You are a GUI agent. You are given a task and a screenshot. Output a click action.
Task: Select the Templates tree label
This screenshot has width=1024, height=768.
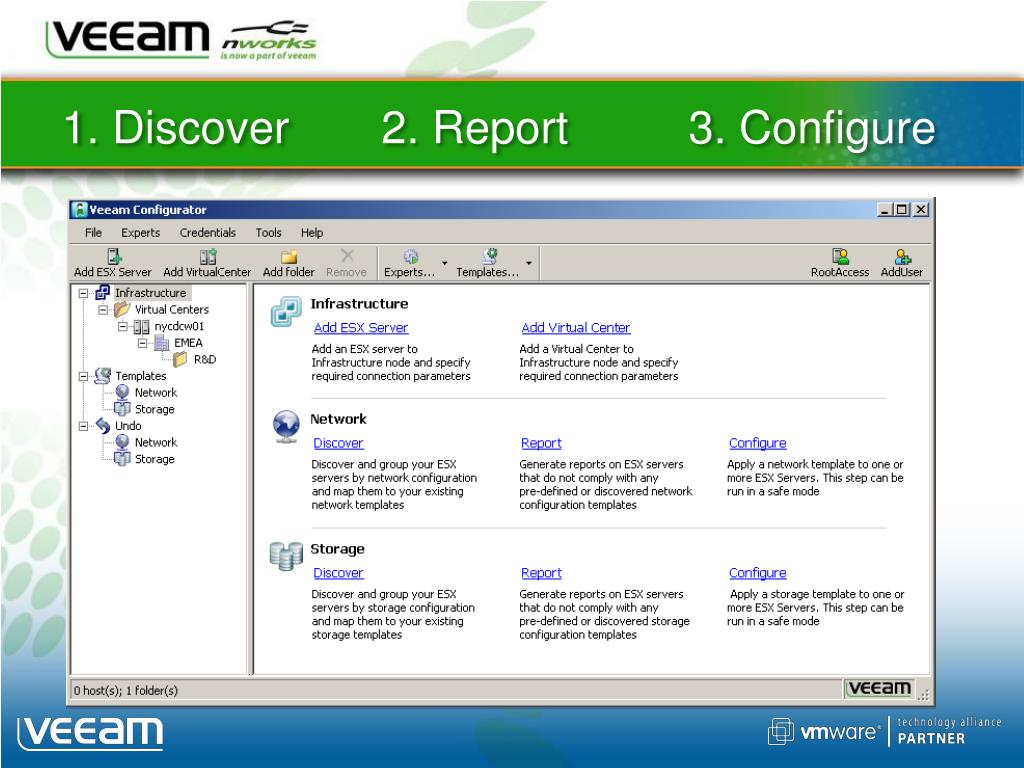click(x=140, y=376)
